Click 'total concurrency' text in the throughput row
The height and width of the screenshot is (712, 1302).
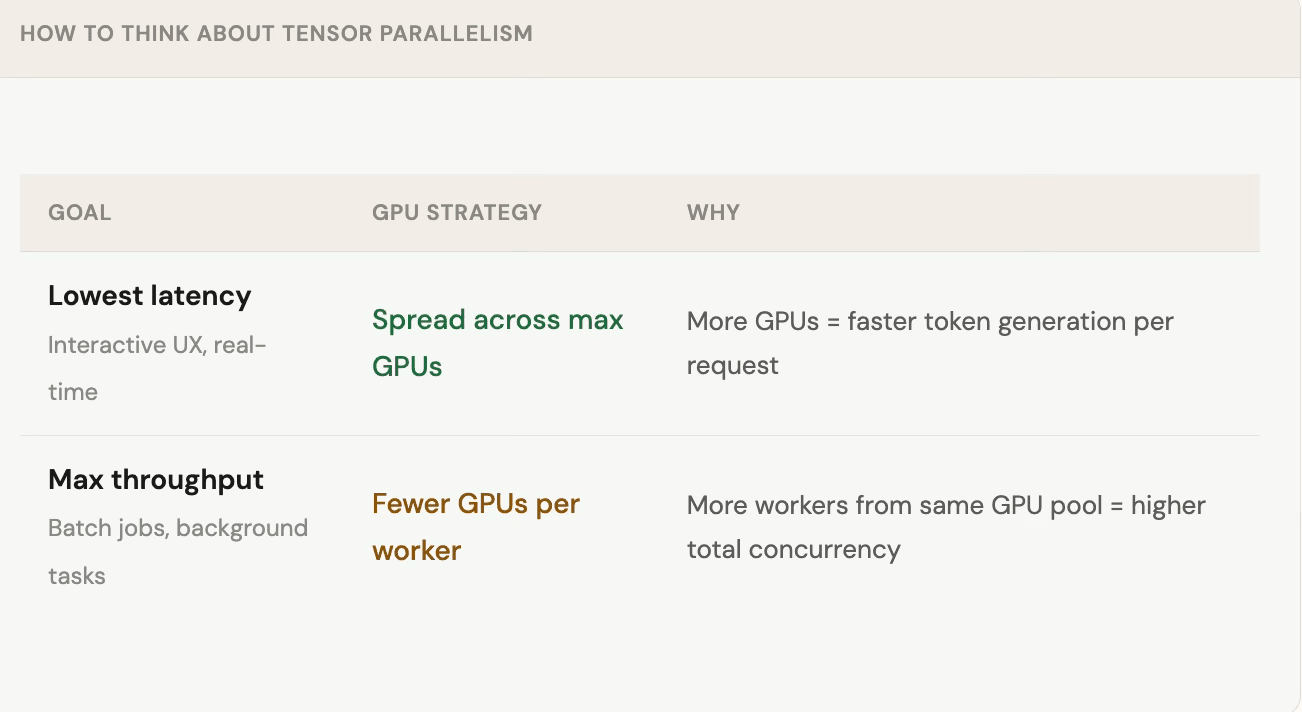[793, 550]
